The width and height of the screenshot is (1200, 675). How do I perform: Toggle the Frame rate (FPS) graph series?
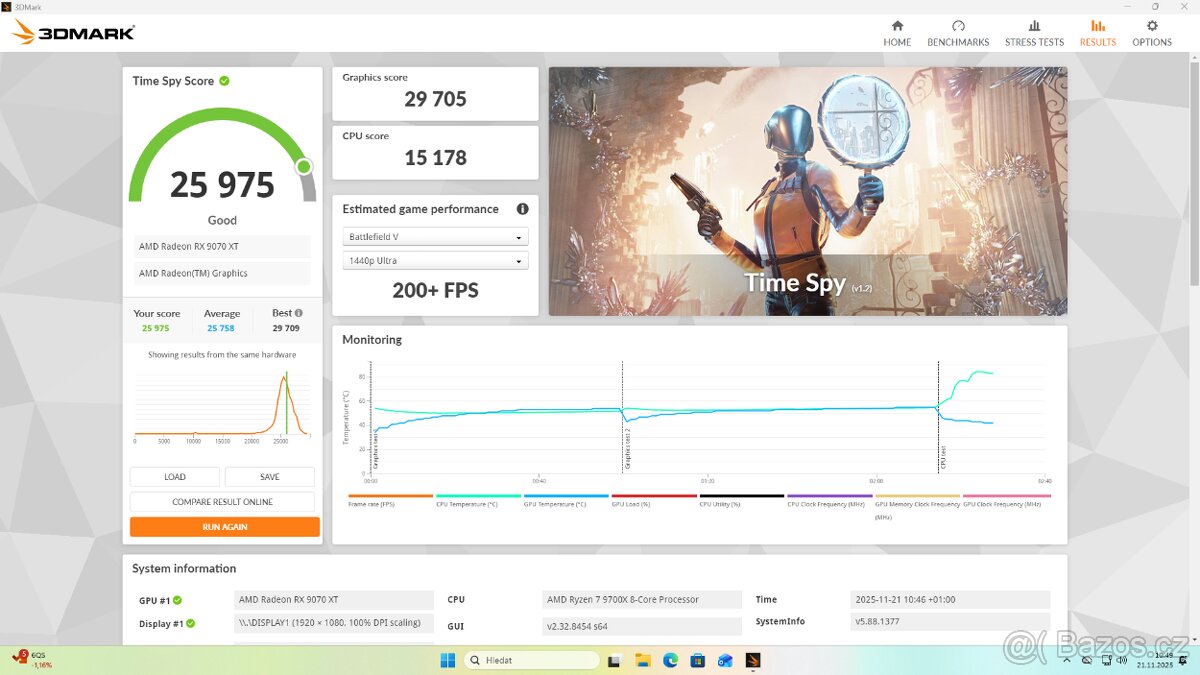tap(389, 498)
